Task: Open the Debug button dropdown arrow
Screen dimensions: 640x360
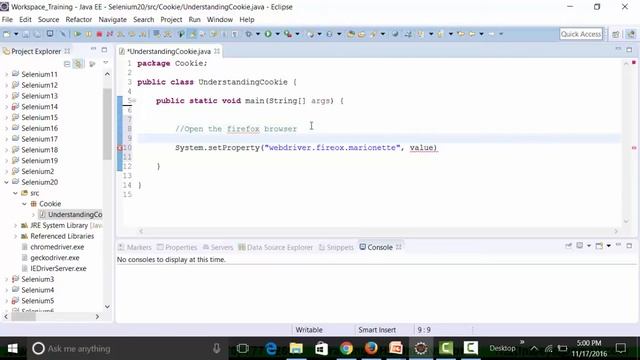Action: (258, 34)
